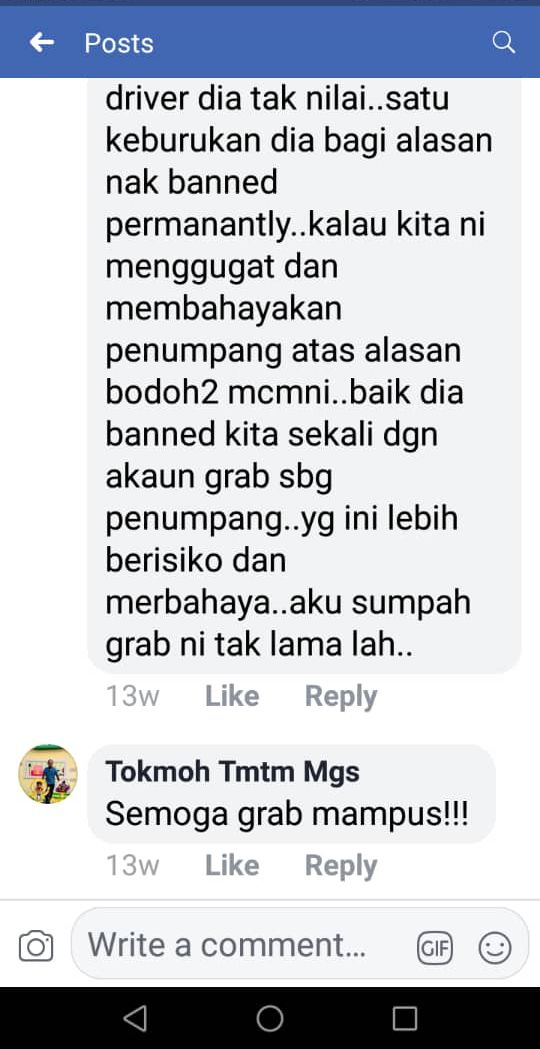
Task: Open the GIF picker
Action: [x=435, y=948]
